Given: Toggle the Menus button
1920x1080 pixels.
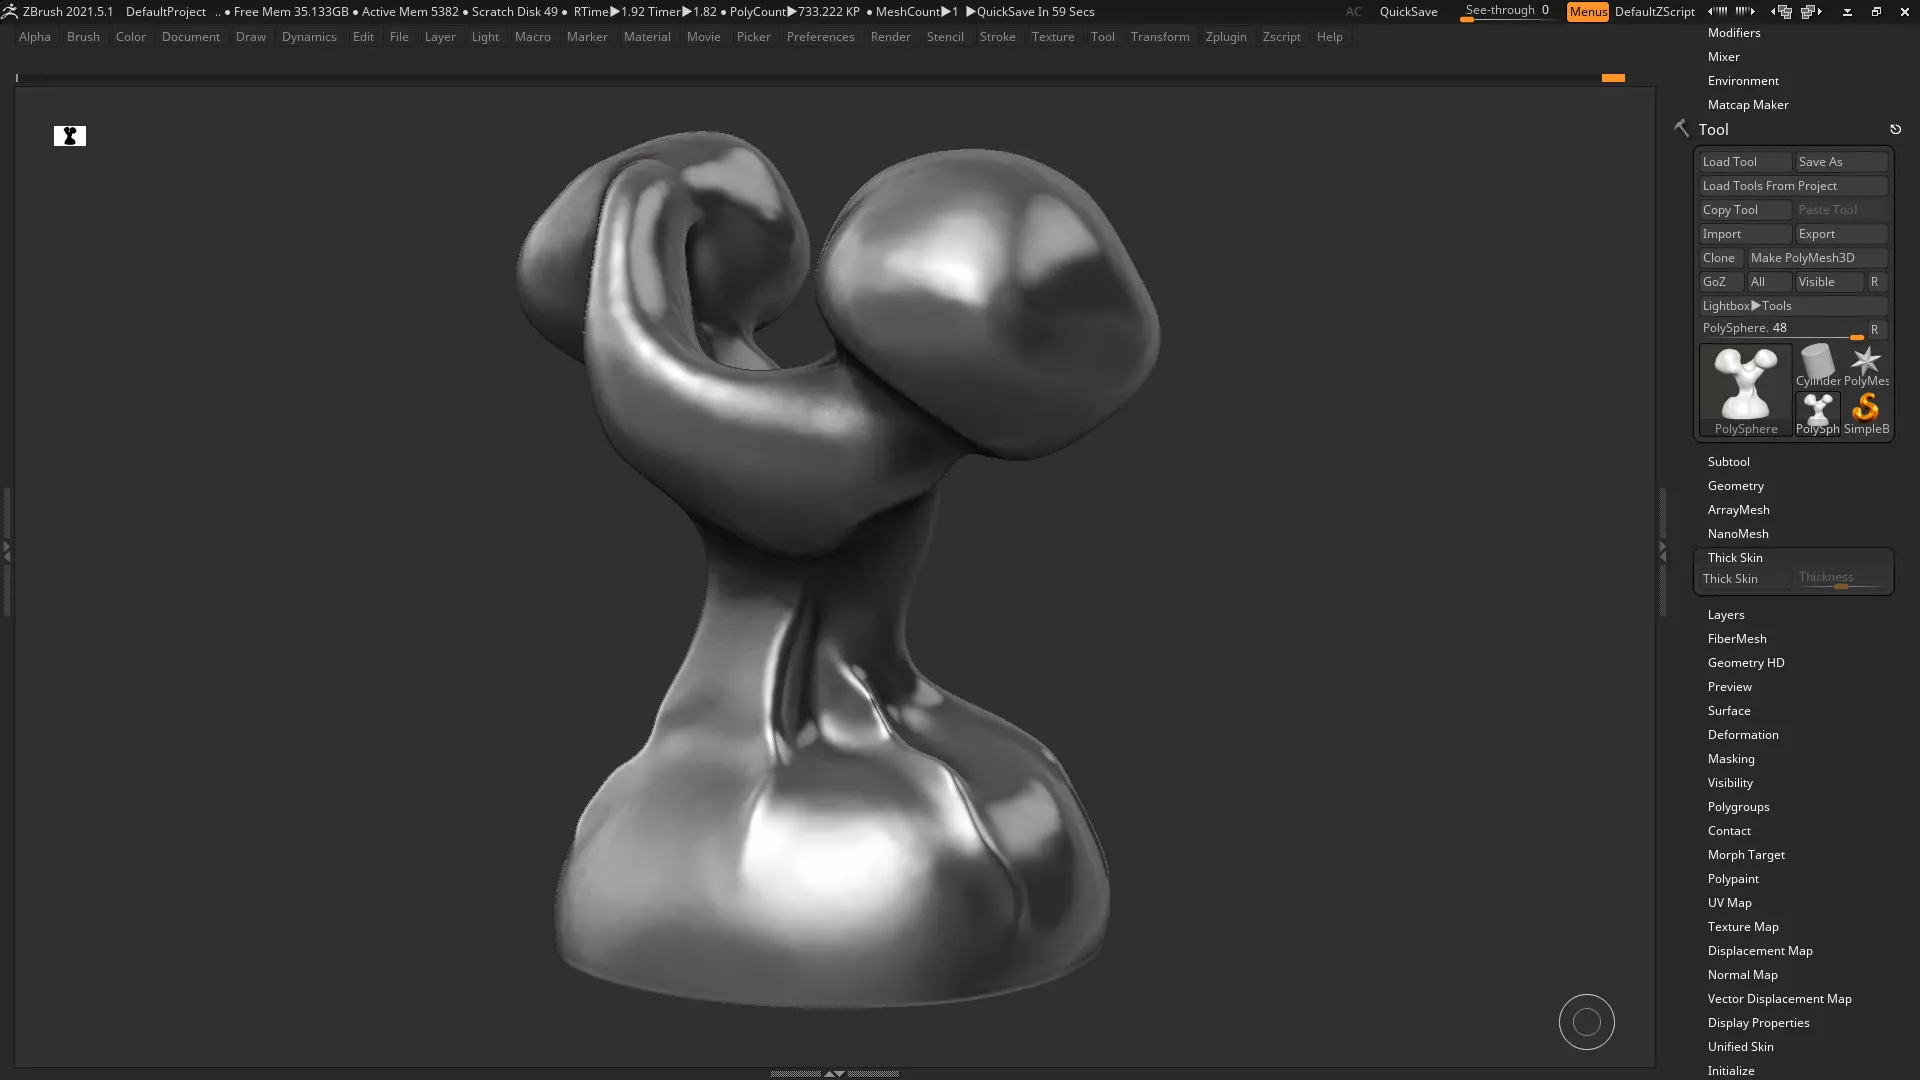Looking at the screenshot, I should click(1588, 12).
